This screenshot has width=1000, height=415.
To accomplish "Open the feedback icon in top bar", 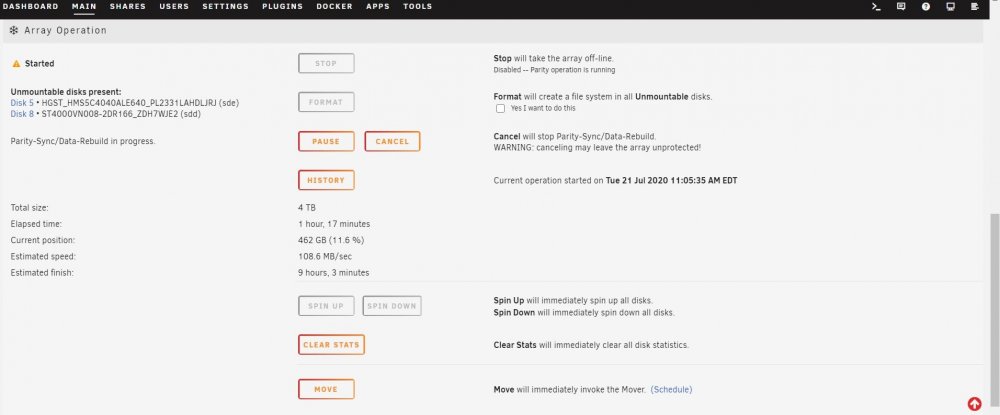I will [901, 6].
